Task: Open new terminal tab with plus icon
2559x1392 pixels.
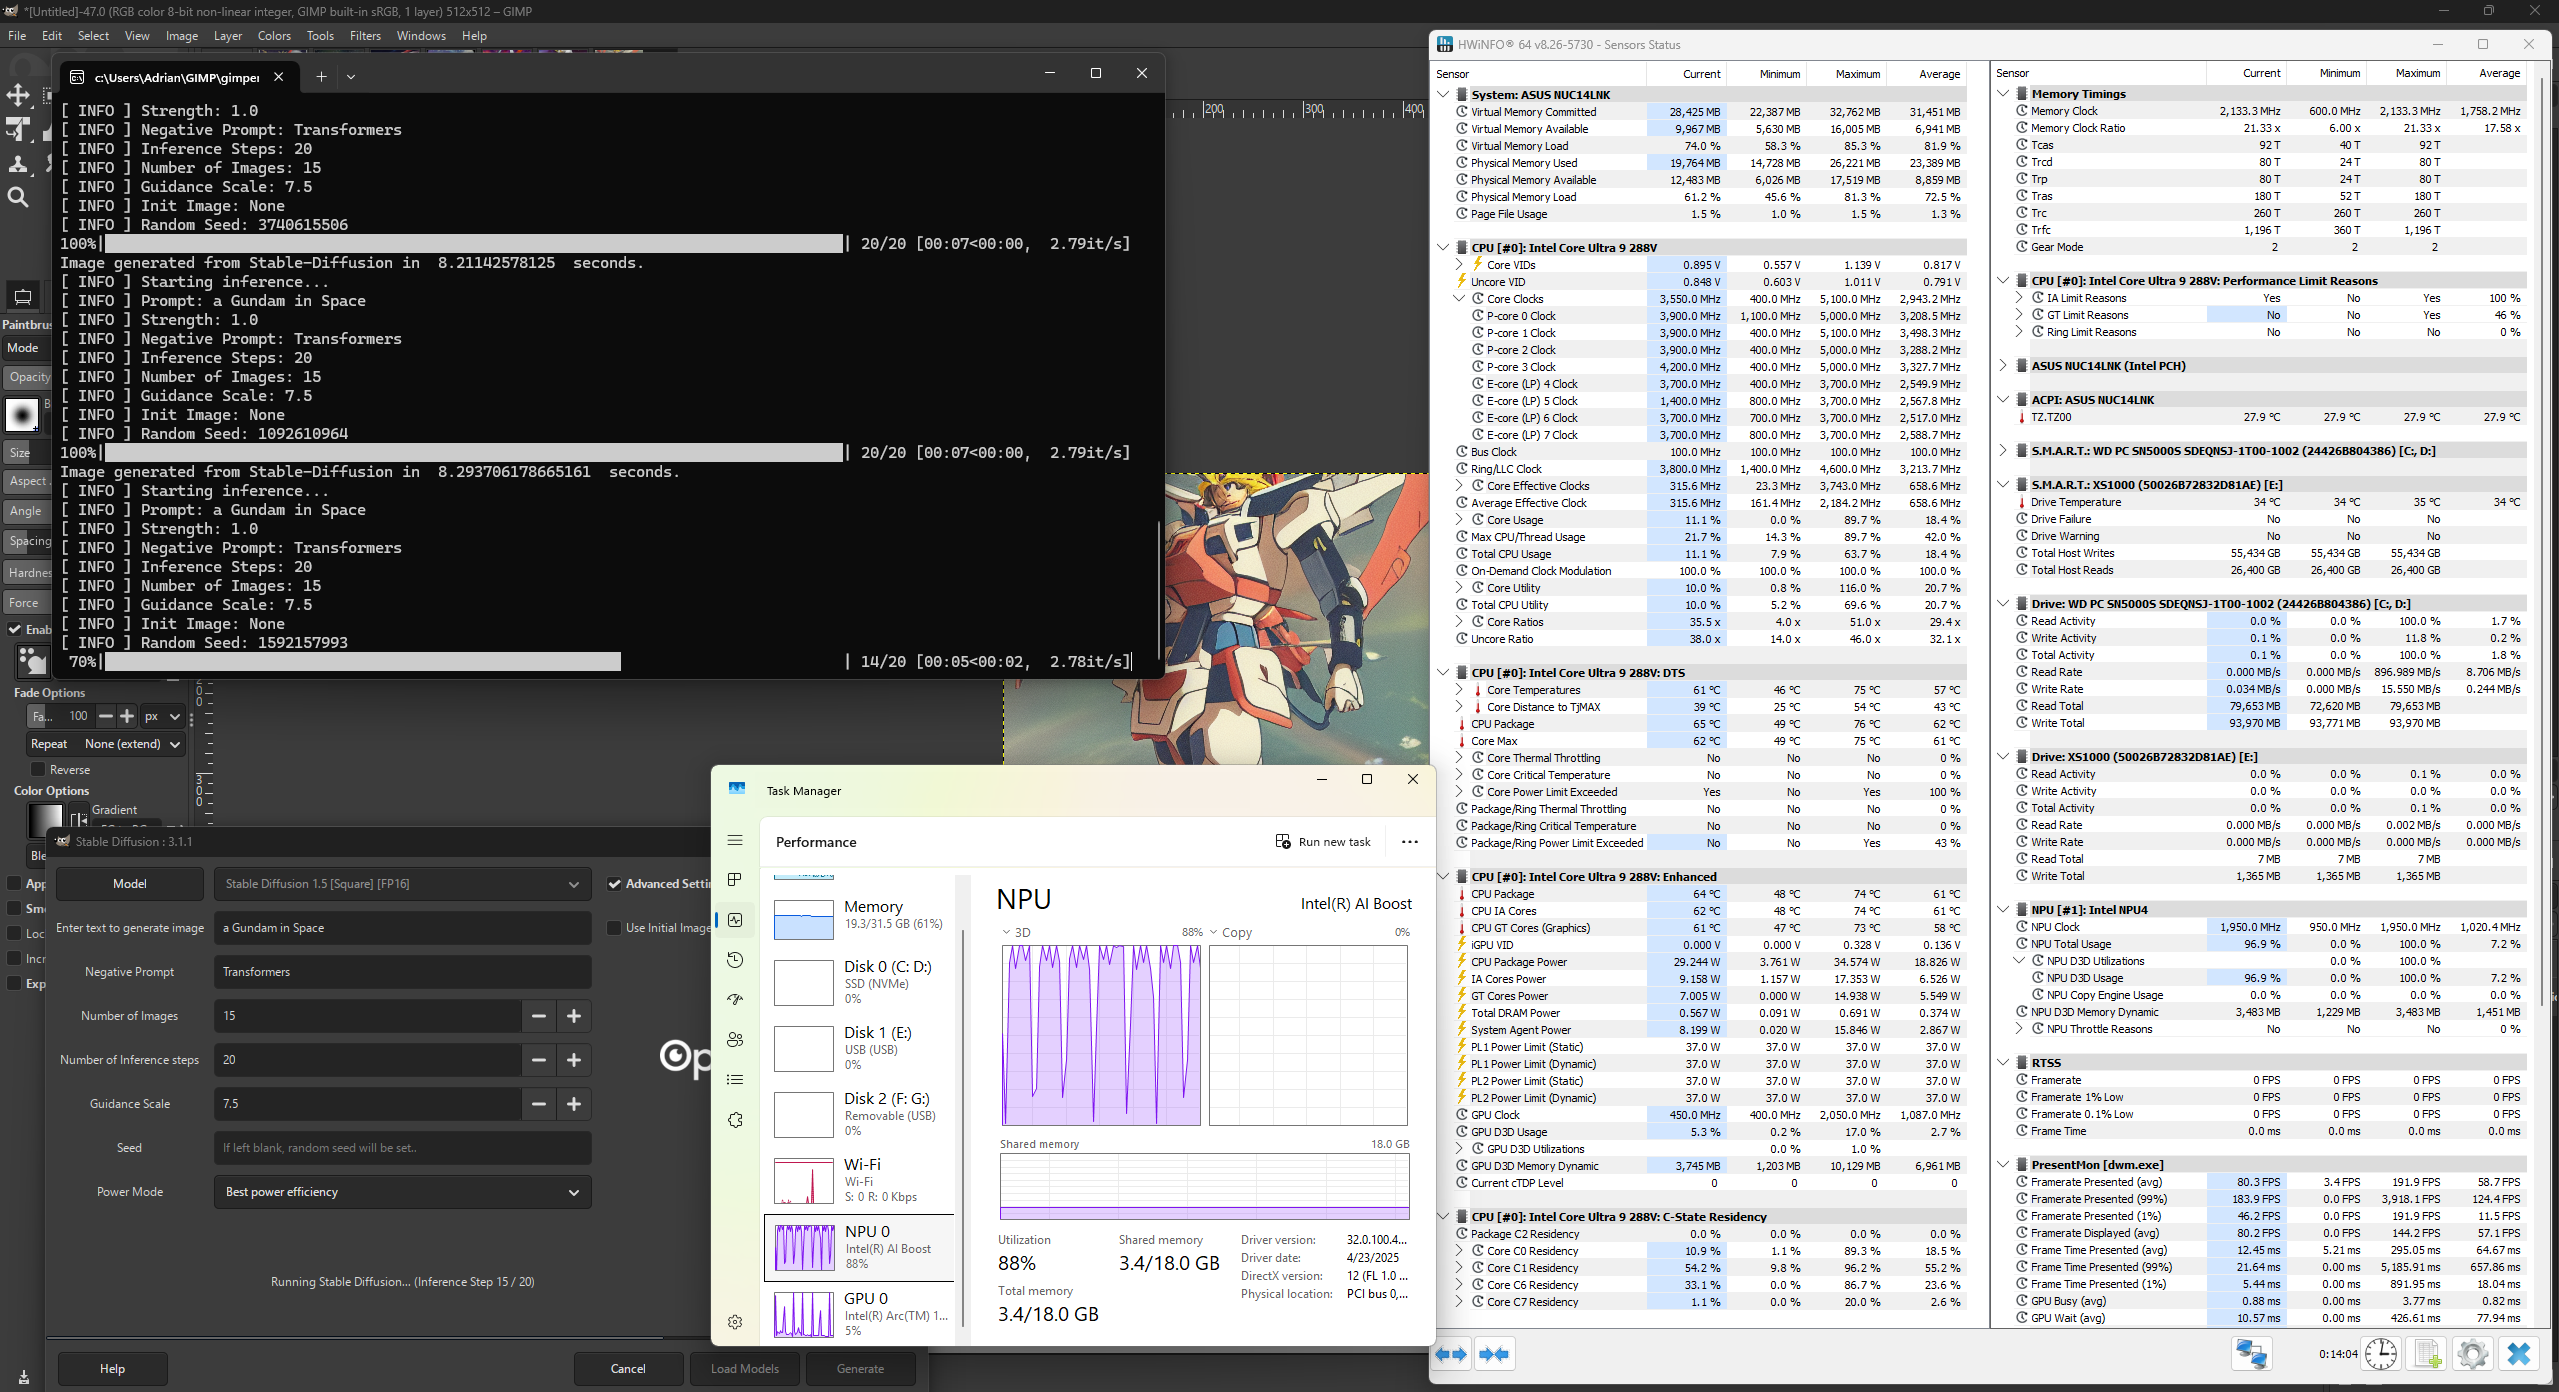Action: click(x=321, y=77)
